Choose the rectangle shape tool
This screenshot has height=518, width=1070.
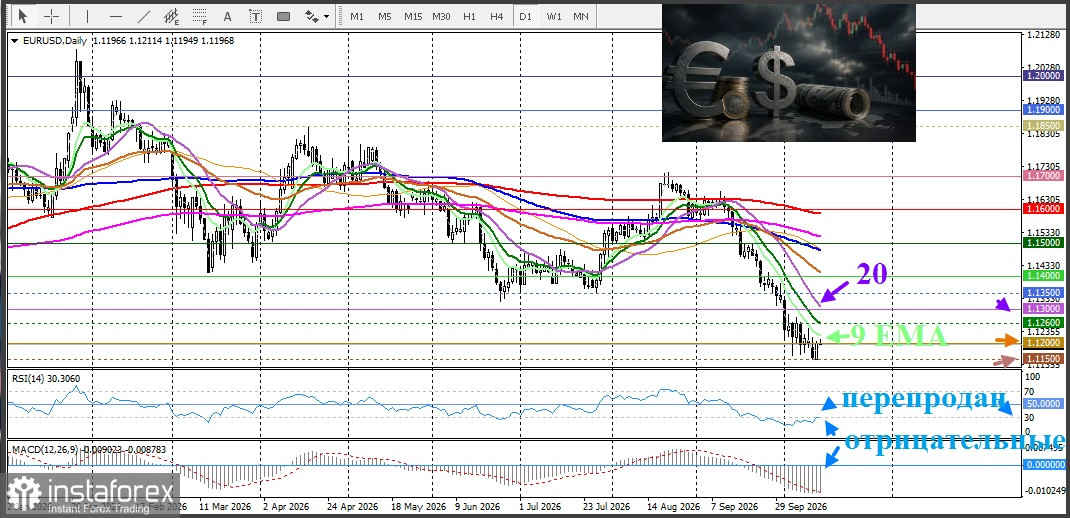pyautogui.click(x=283, y=16)
